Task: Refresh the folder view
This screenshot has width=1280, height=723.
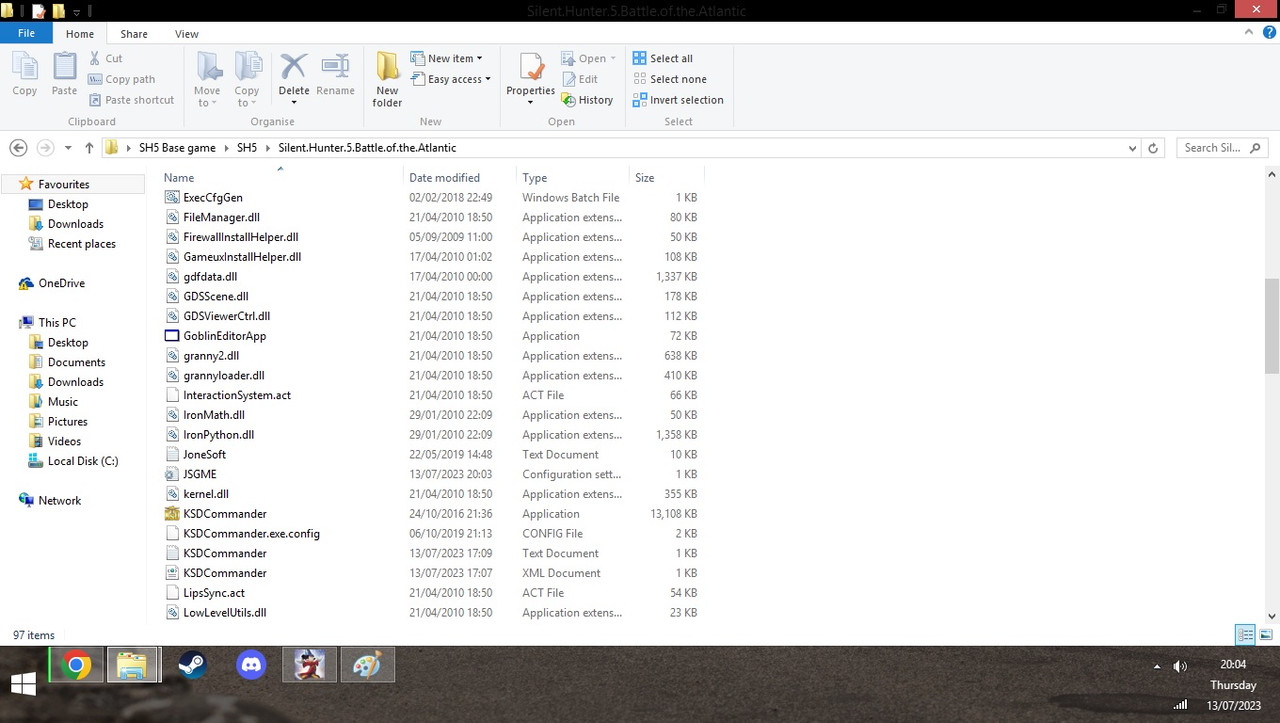Action: pos(1153,148)
